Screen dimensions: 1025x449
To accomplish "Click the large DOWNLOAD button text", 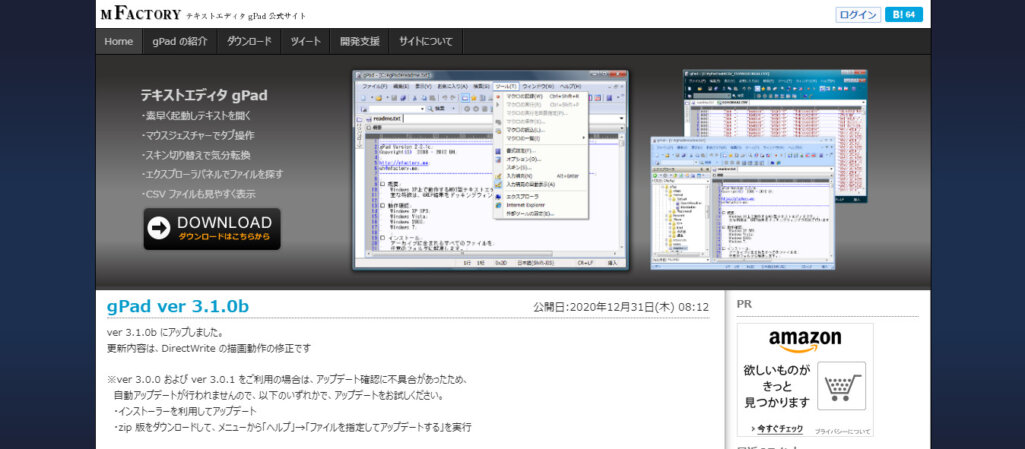I will pos(224,223).
